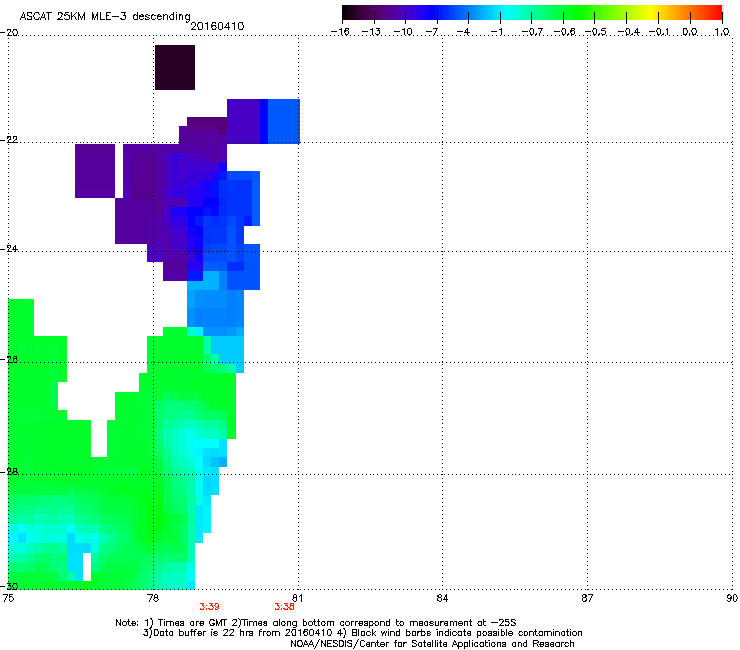Click the -20 latitude axis label
The height and width of the screenshot is (650, 740).
click(9, 32)
